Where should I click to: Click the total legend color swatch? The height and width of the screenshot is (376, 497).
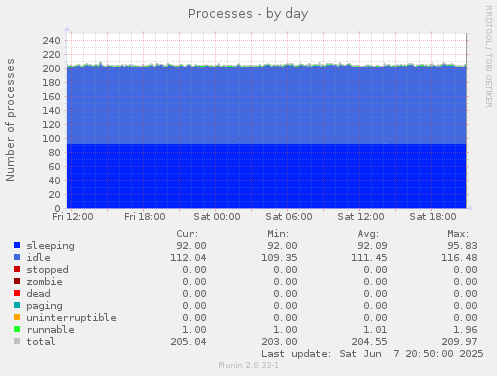(17, 341)
